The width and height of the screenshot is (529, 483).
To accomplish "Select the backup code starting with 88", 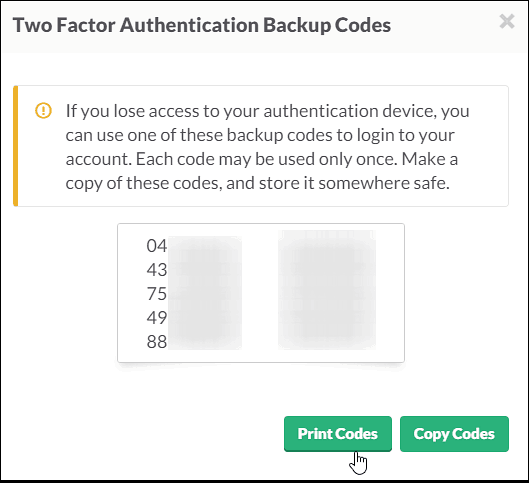I will click(x=194, y=342).
